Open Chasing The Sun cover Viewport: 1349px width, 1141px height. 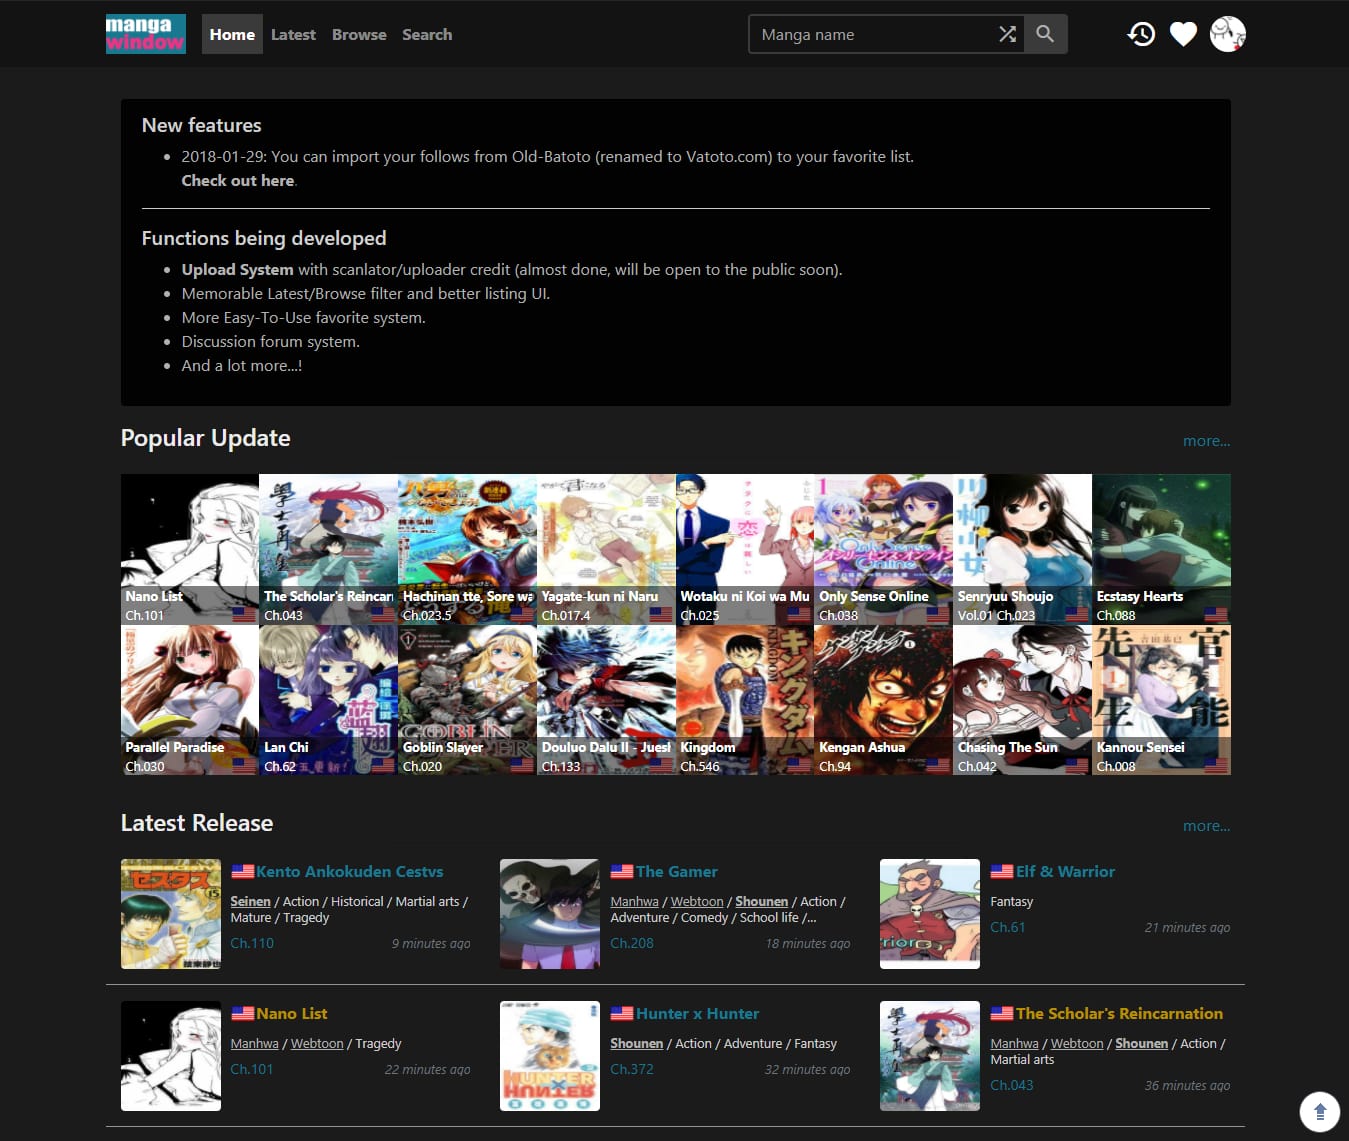1022,700
